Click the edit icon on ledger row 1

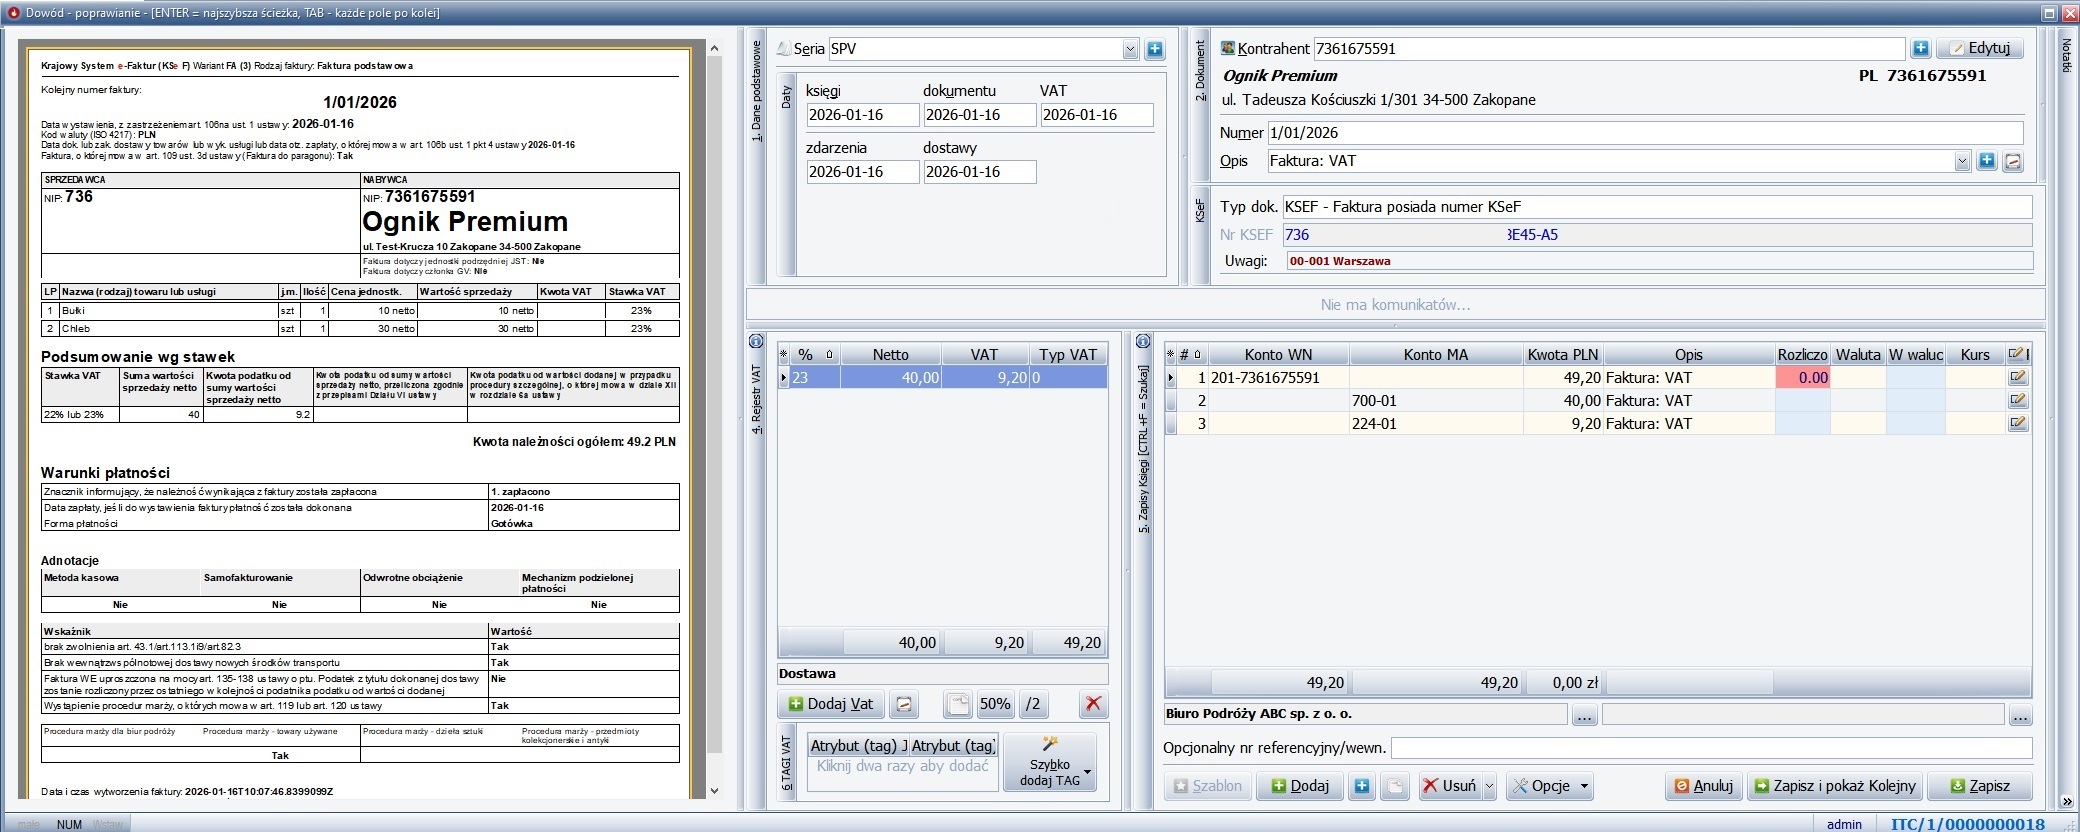tap(2017, 378)
